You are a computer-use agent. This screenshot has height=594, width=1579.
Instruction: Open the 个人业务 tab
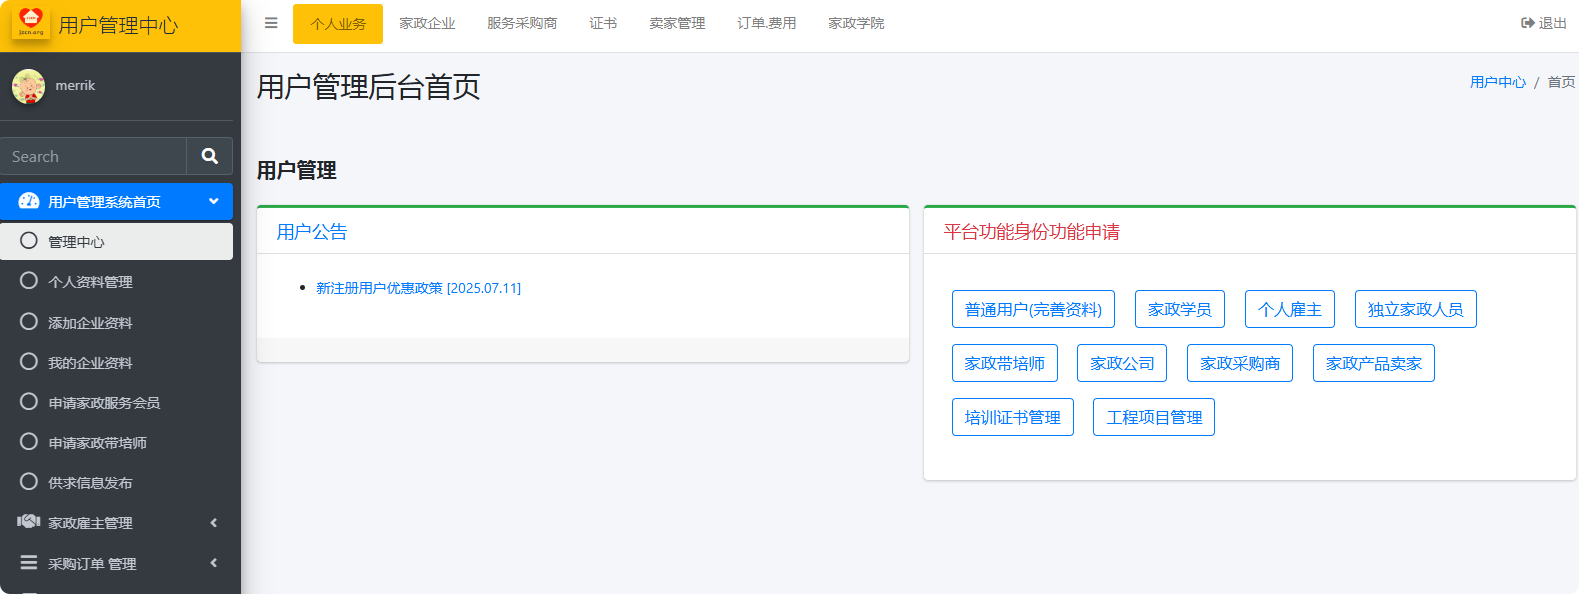(338, 24)
